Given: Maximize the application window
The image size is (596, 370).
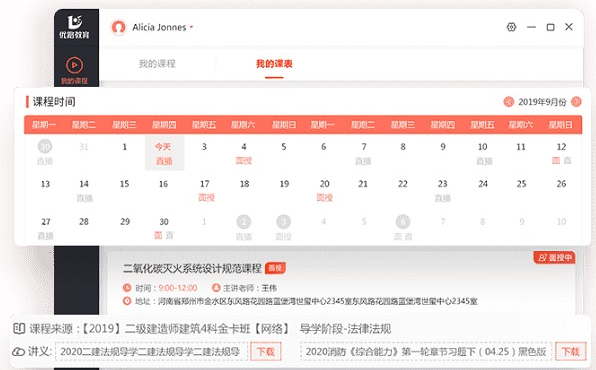Looking at the screenshot, I should pos(550,27).
